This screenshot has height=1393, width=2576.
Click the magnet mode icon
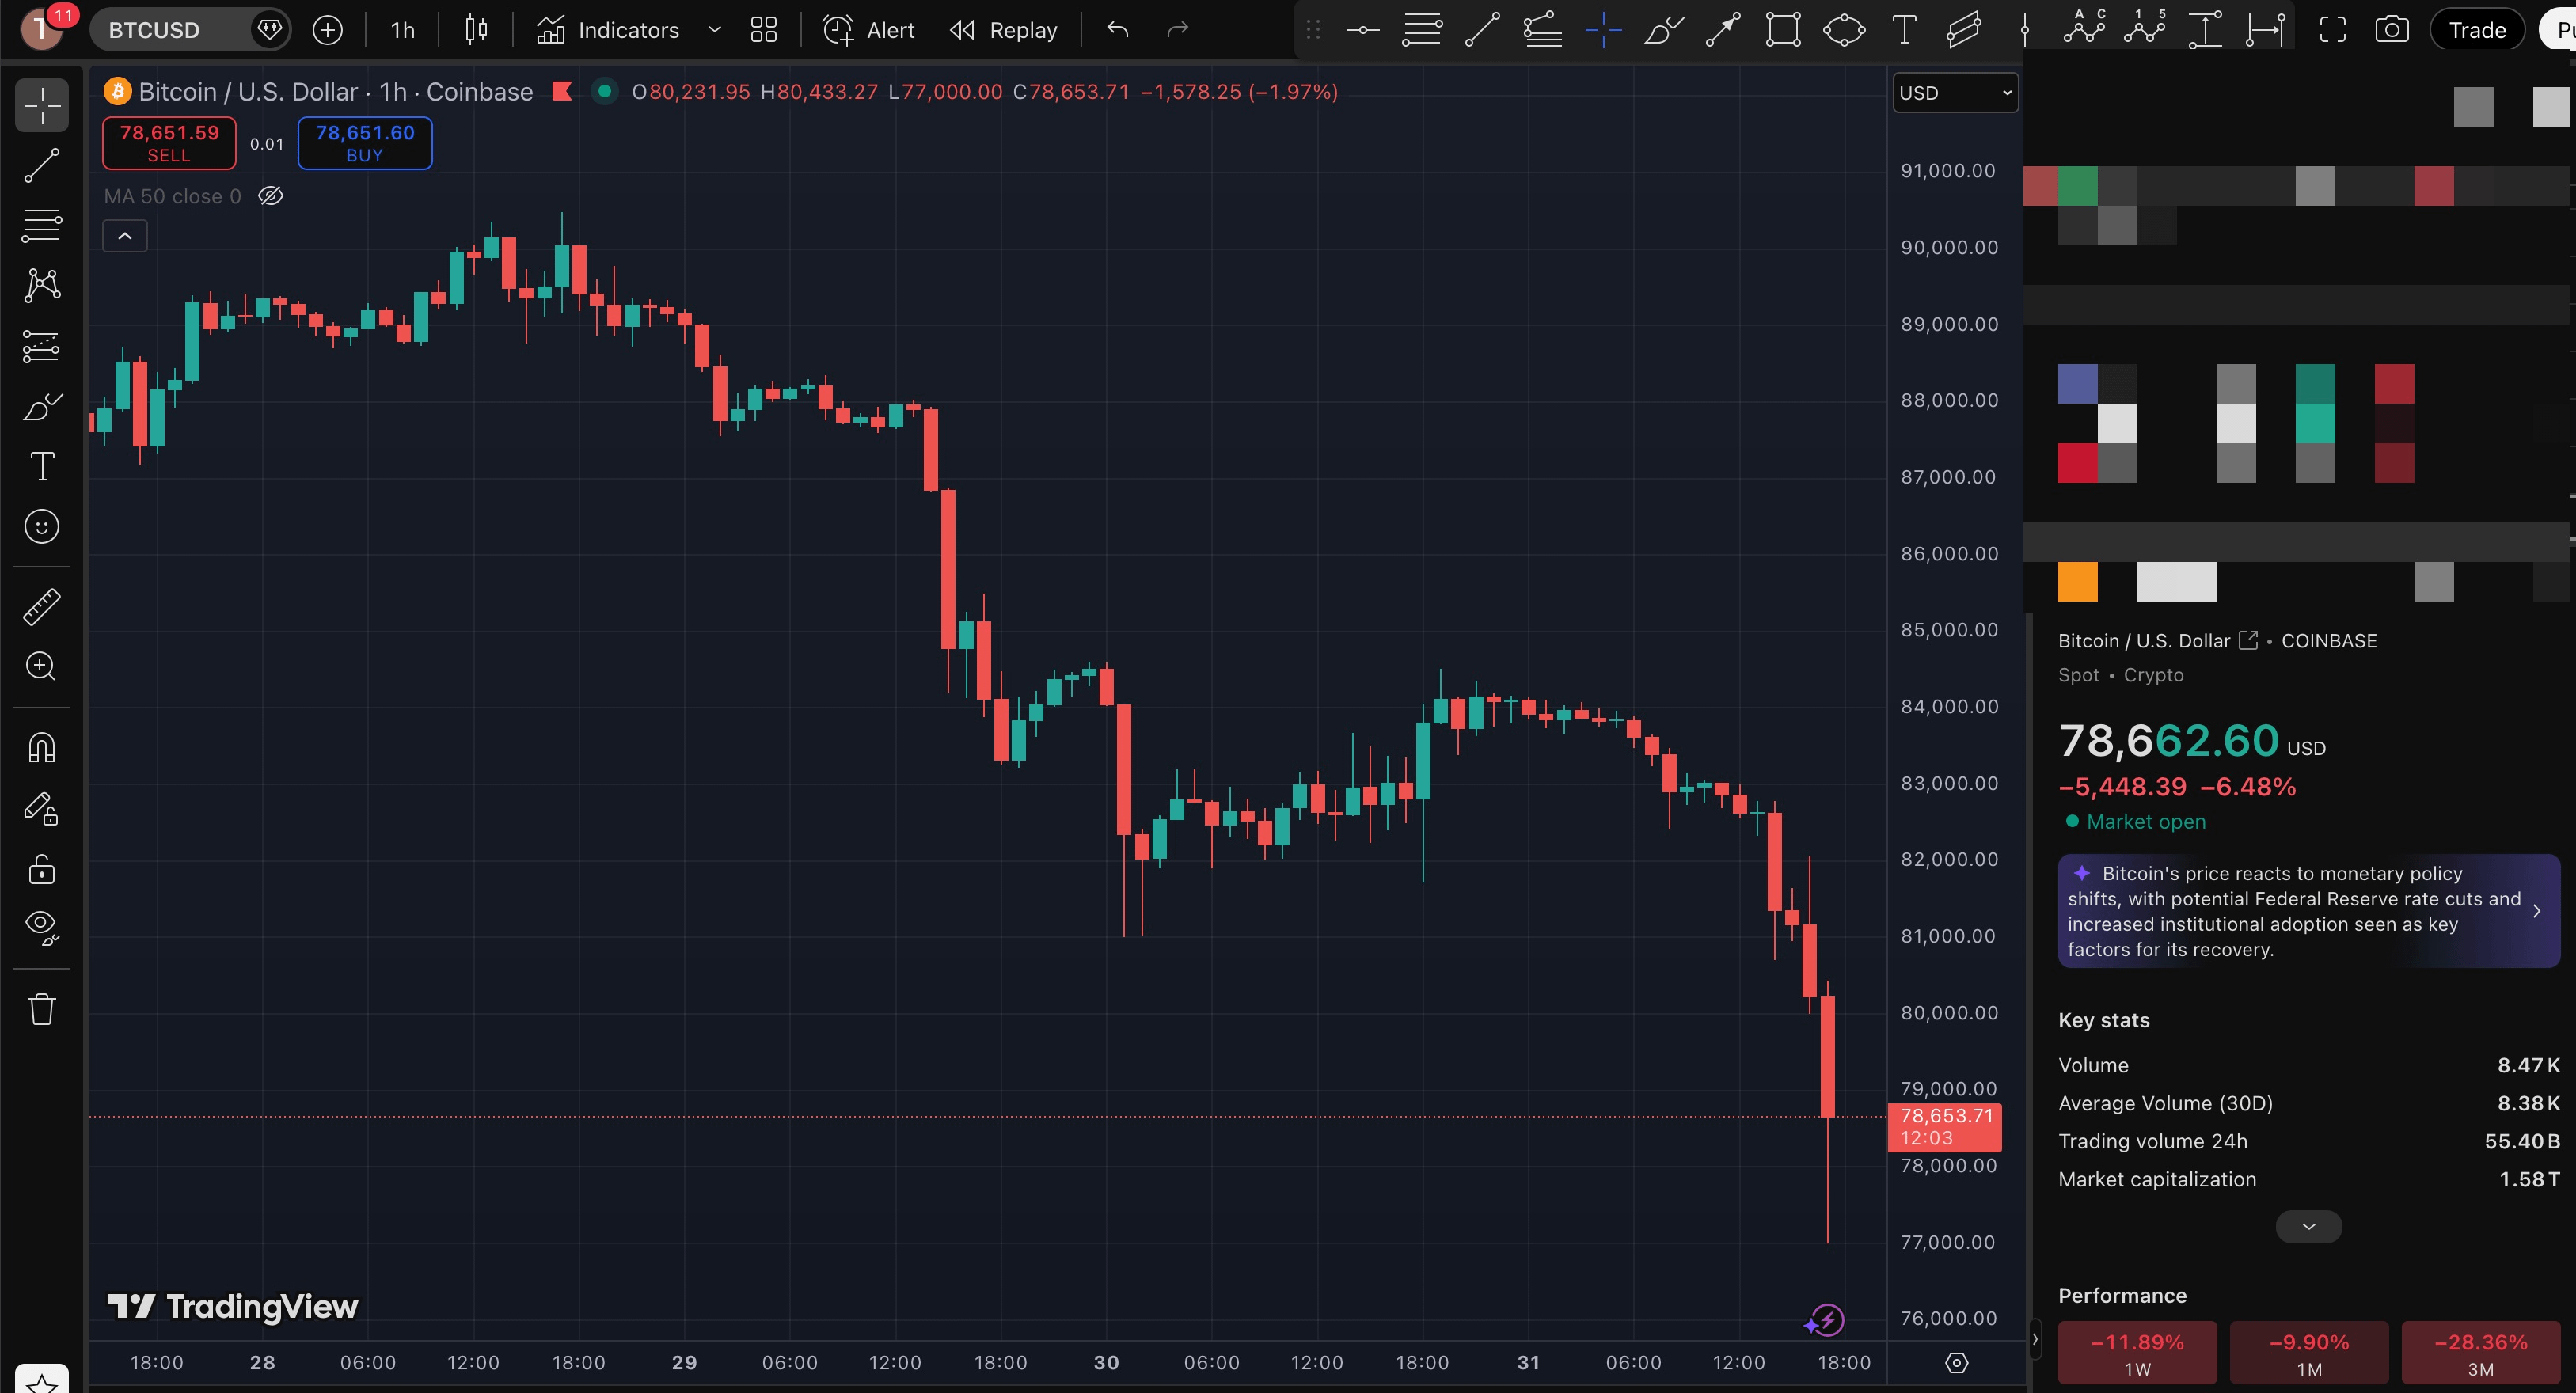coord(42,747)
